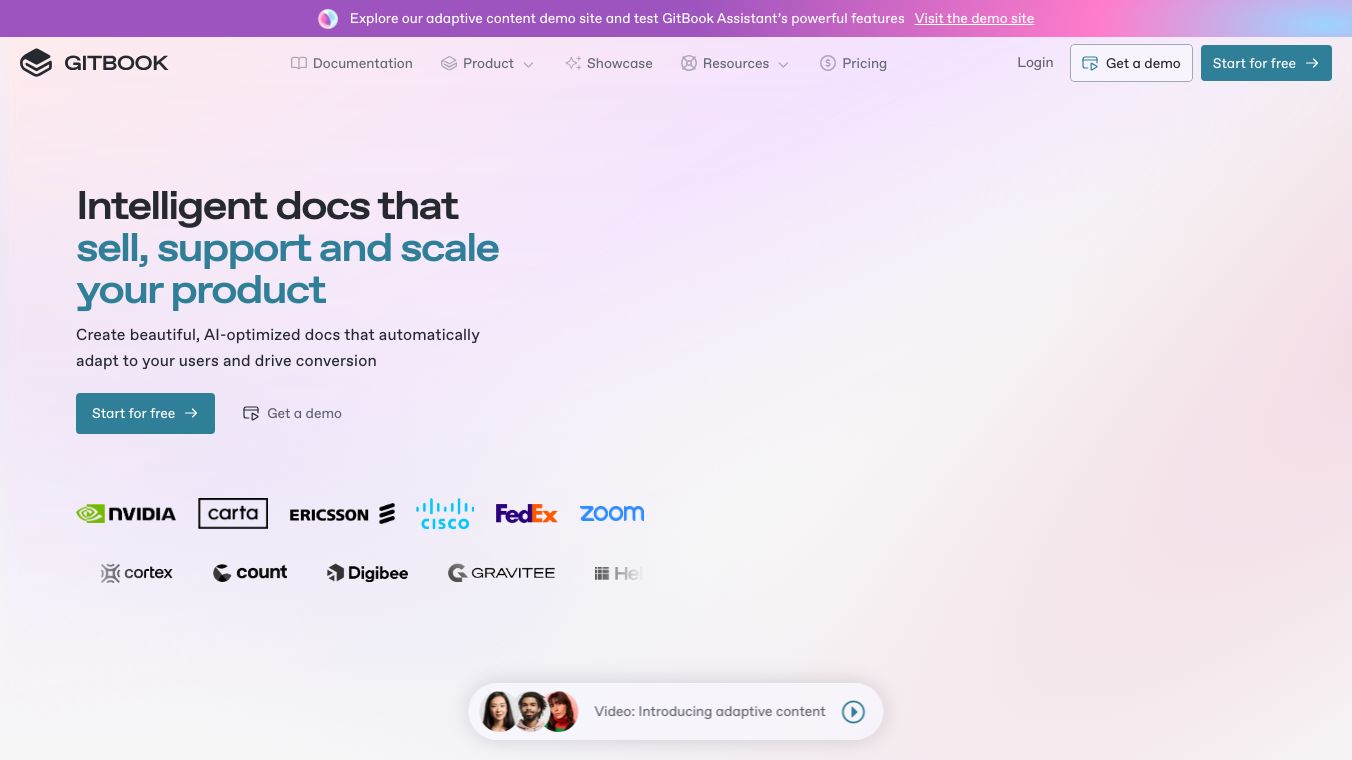Click the FedEx logo
The height and width of the screenshot is (760, 1352).
pyautogui.click(x=526, y=514)
